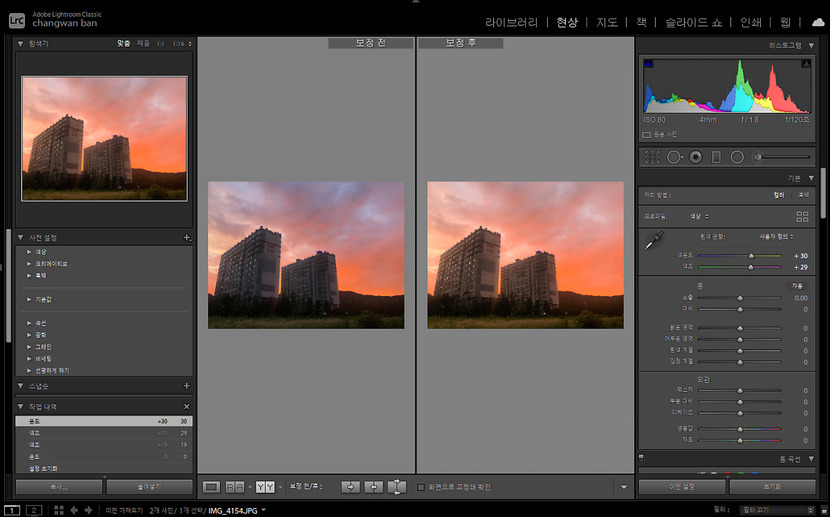Select main window display number 1
Viewport: 830px width, 517px height.
[12, 511]
